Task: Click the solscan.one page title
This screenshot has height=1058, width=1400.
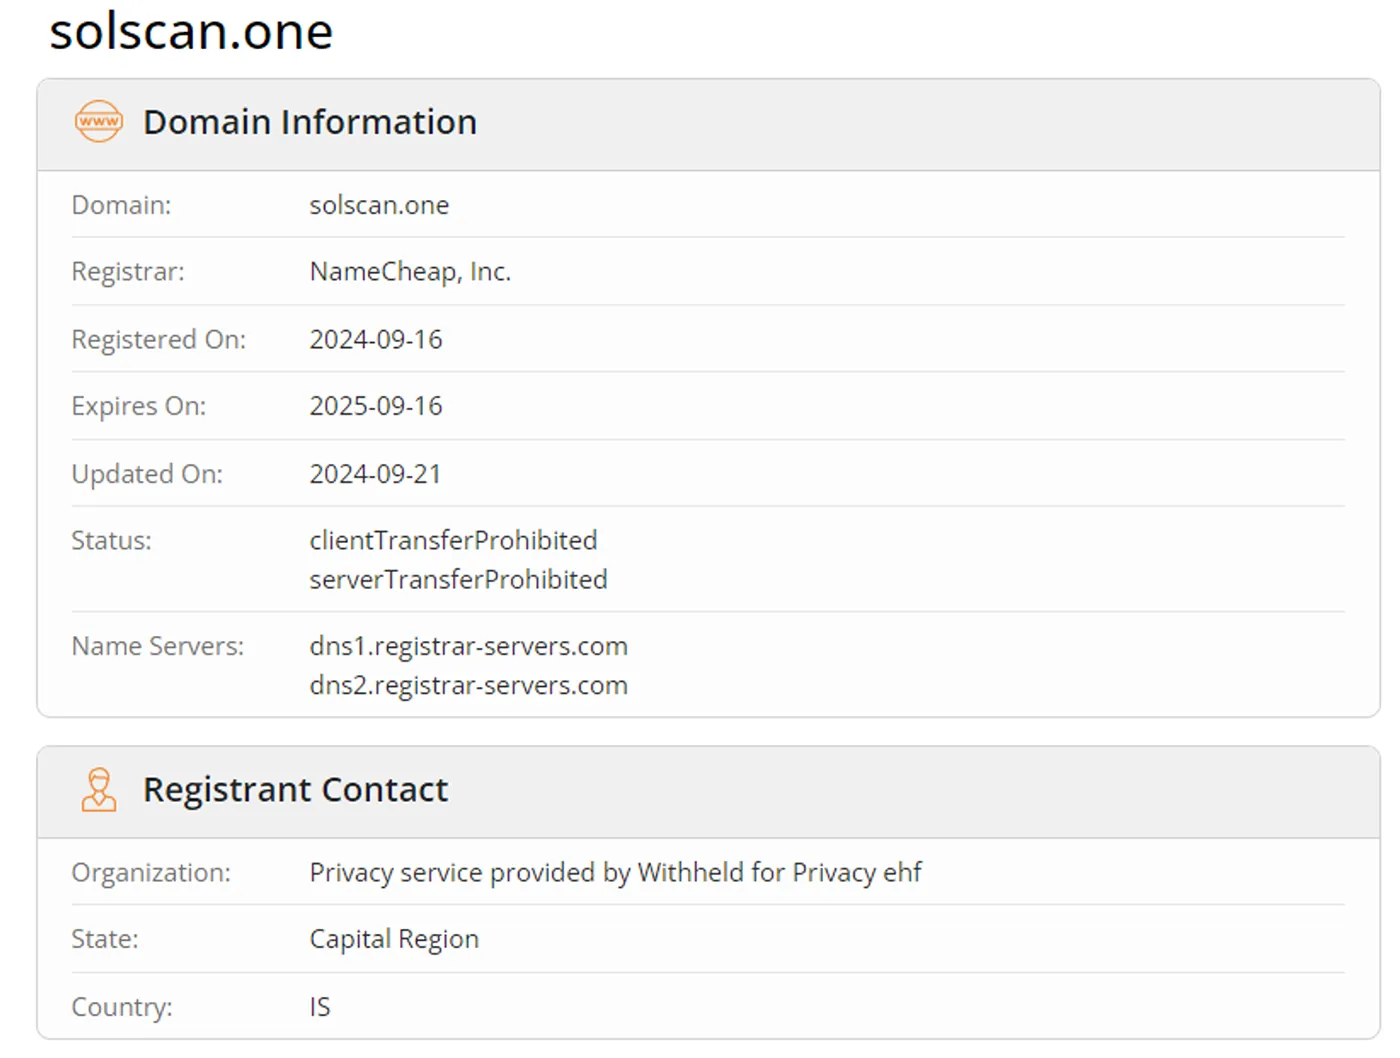Action: (191, 31)
